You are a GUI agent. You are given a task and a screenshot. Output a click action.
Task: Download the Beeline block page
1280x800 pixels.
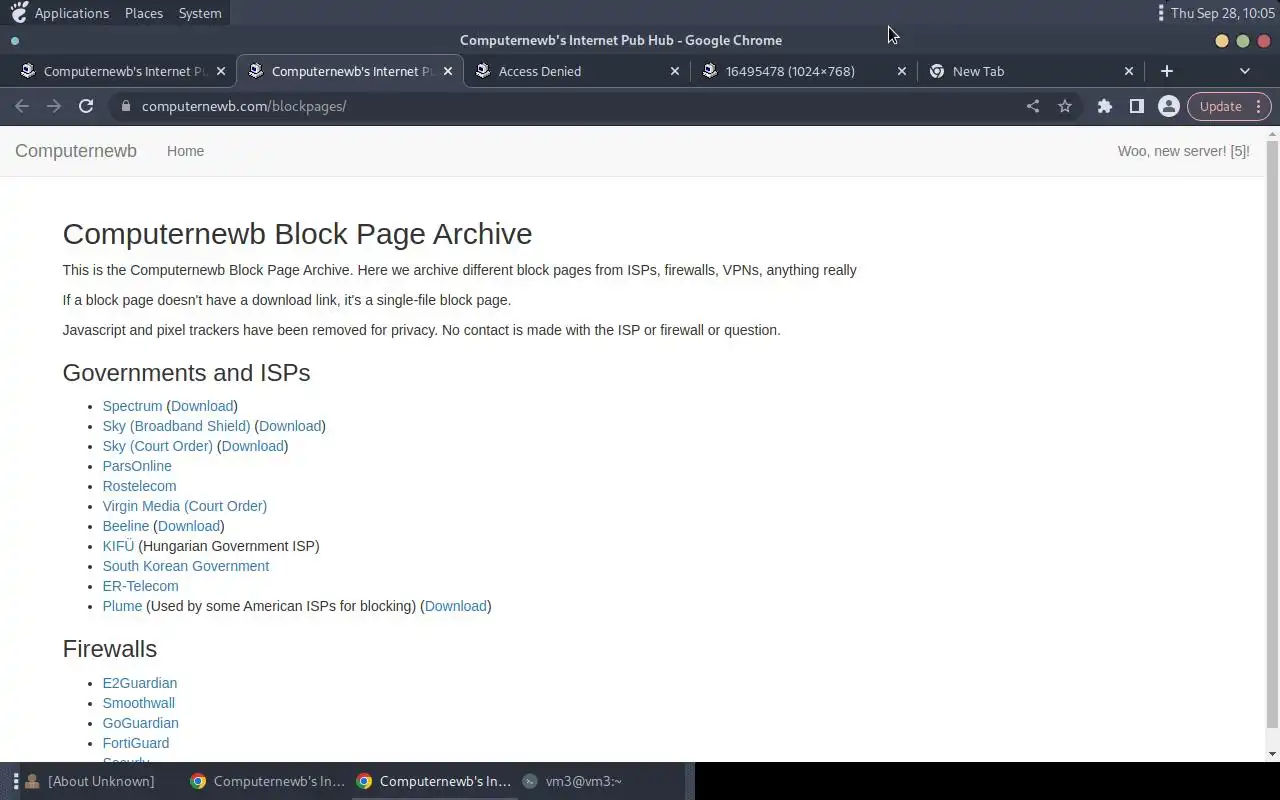click(x=189, y=526)
